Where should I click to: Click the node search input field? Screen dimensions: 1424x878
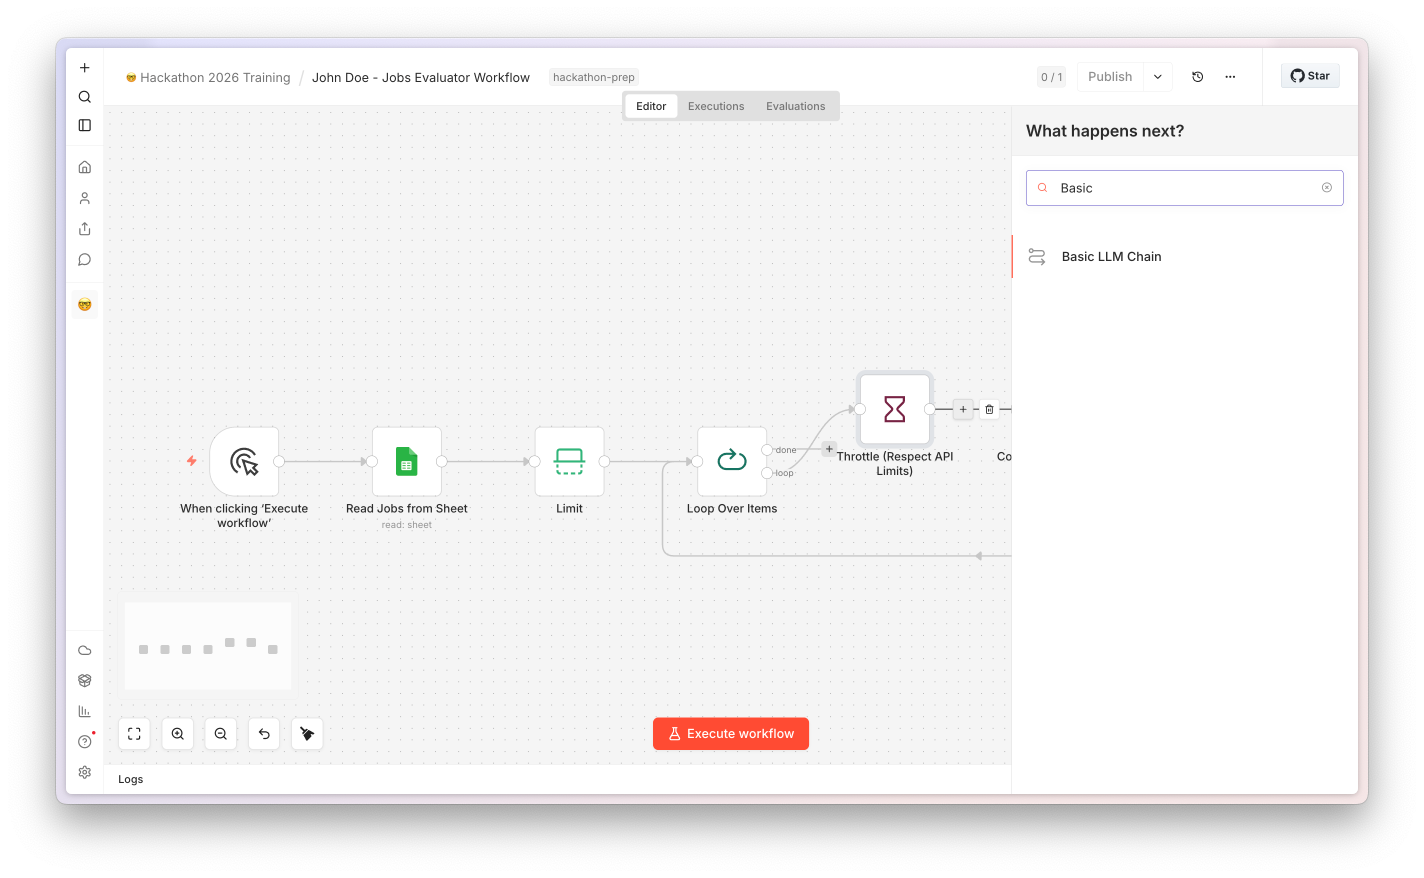pyautogui.click(x=1185, y=188)
